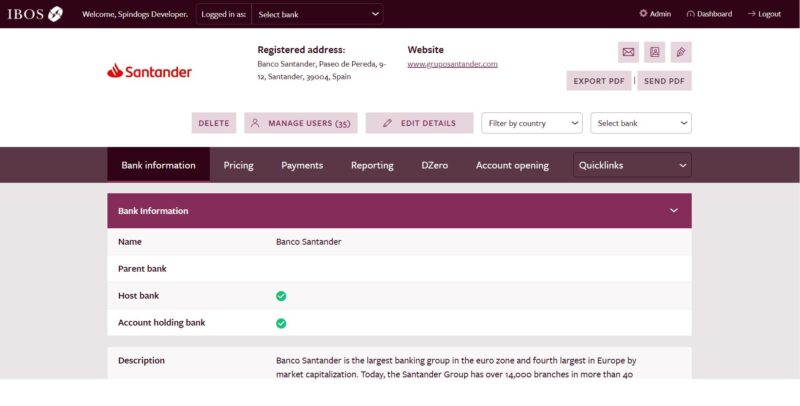Open the Reporting tab
Viewport: 800px width, 406px height.
(372, 165)
